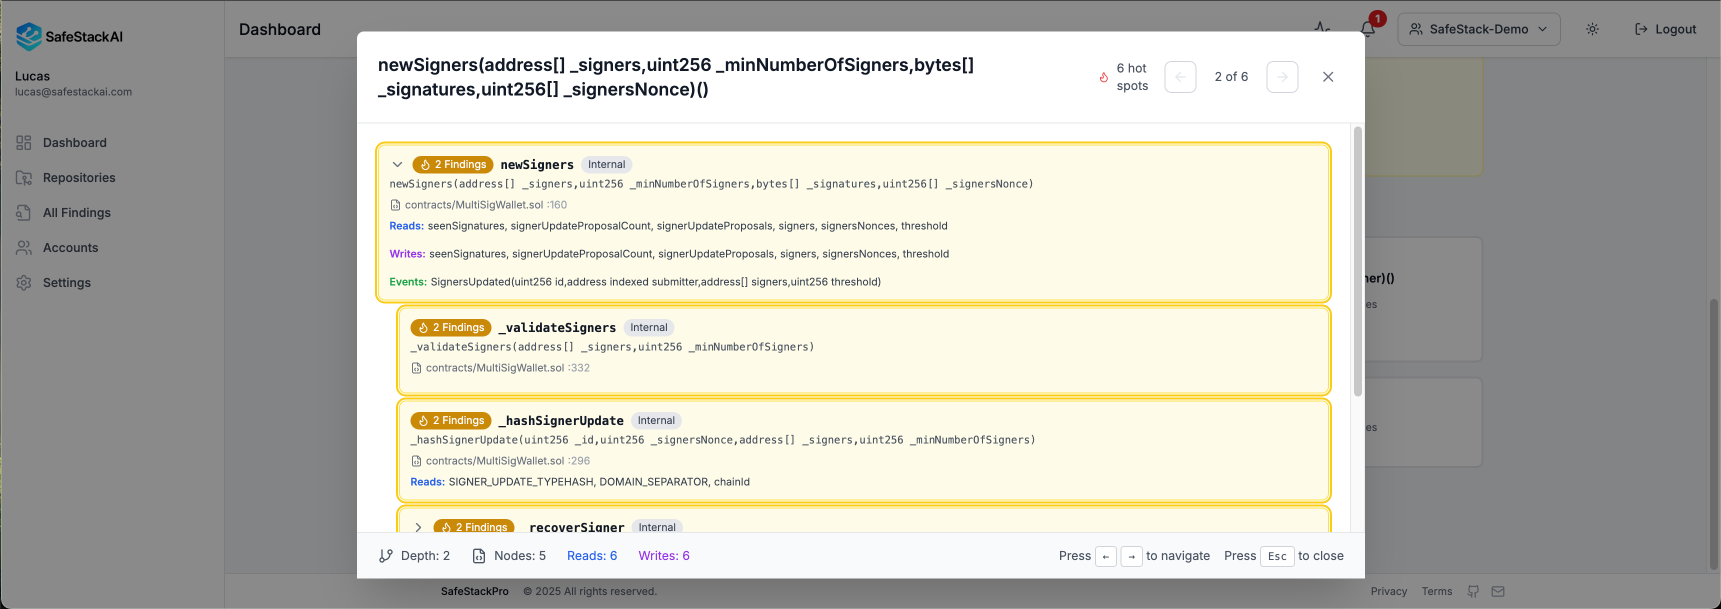This screenshot has height=609, width=1721.
Task: Click the All Findings document icon
Action: [24, 213]
